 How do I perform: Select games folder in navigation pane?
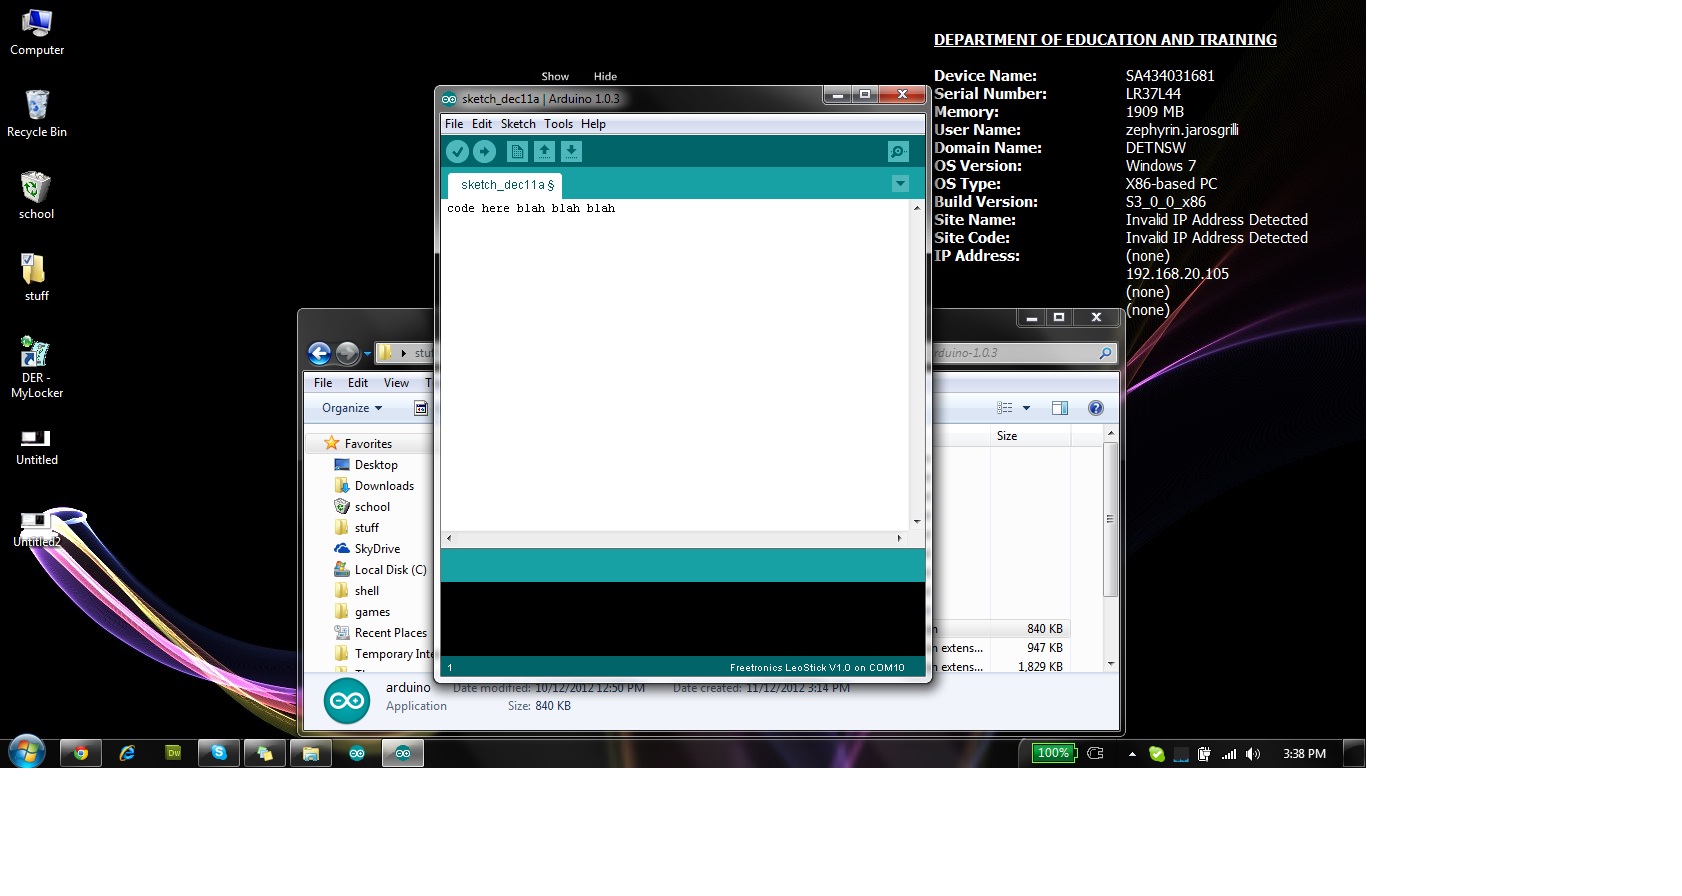click(x=372, y=612)
